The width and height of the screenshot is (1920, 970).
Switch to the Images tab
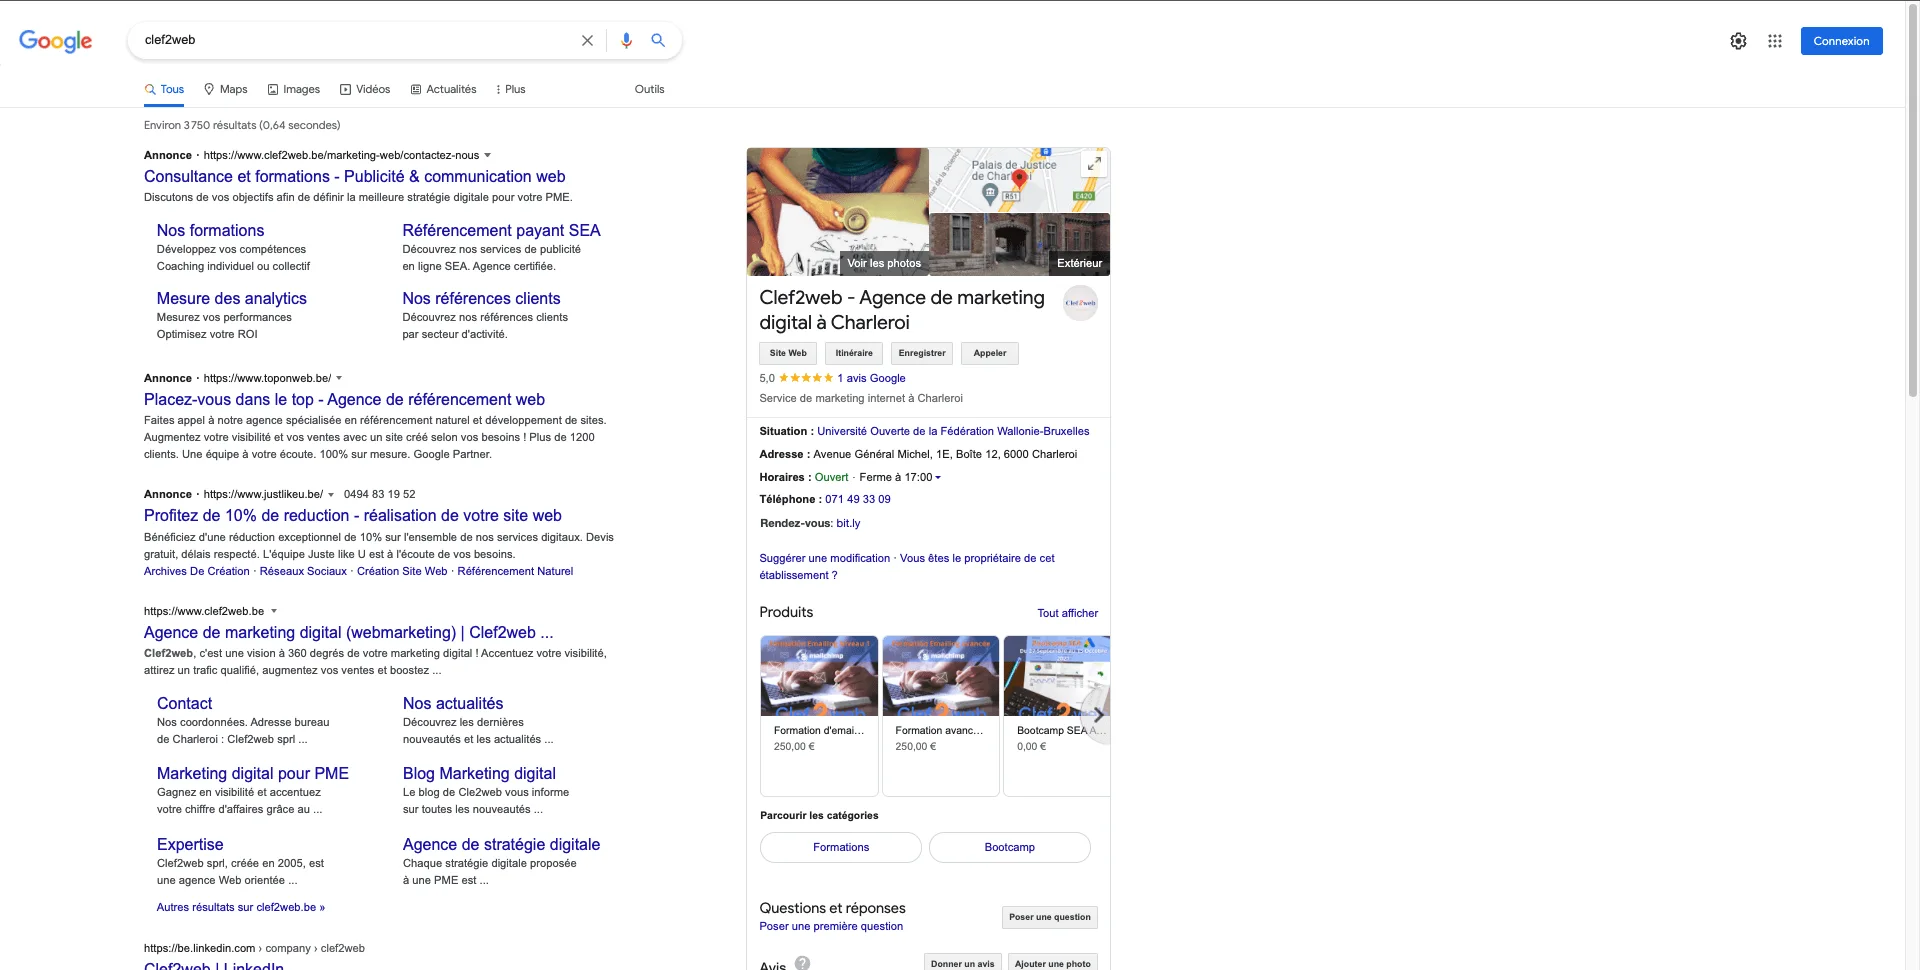[x=294, y=89]
